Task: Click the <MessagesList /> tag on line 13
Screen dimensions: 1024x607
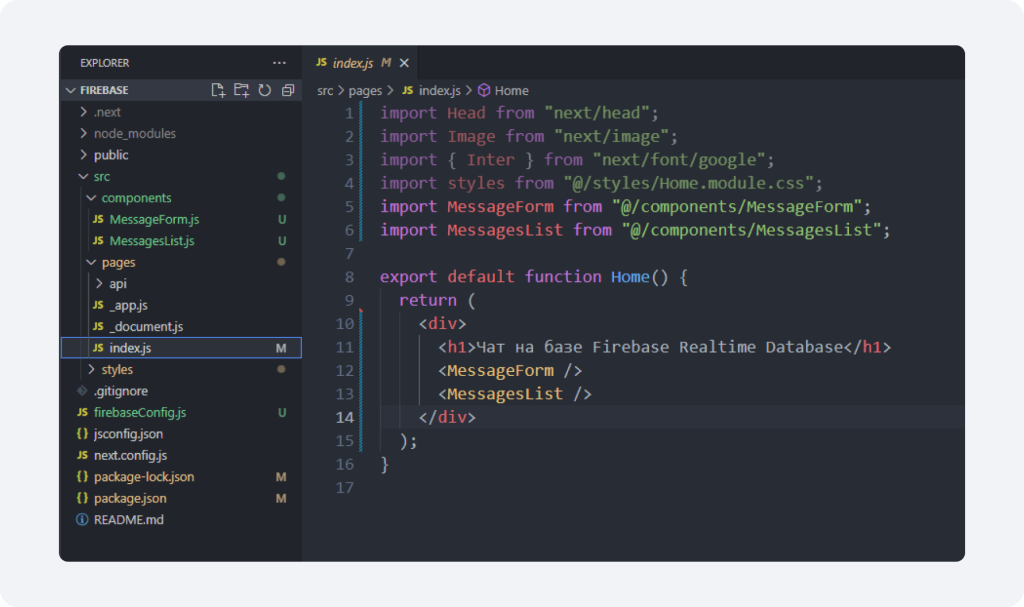Action: (x=515, y=394)
